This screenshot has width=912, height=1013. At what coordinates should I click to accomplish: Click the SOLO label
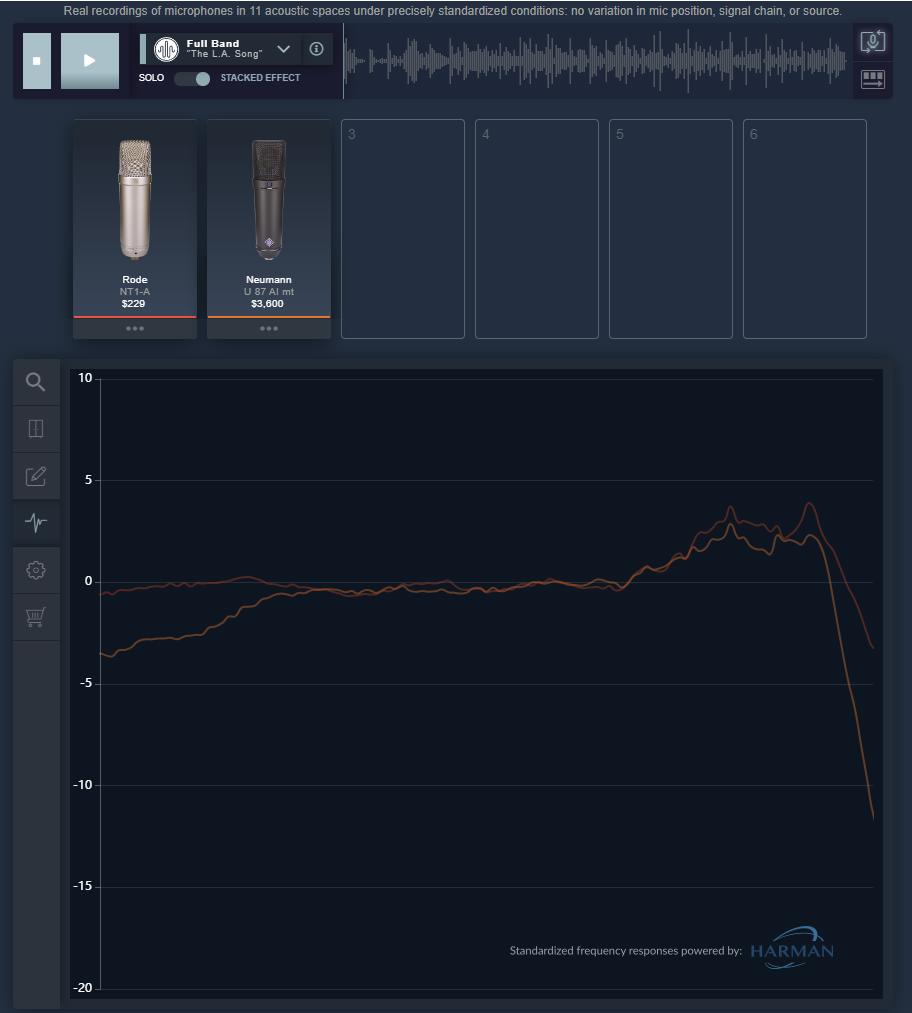click(x=151, y=78)
